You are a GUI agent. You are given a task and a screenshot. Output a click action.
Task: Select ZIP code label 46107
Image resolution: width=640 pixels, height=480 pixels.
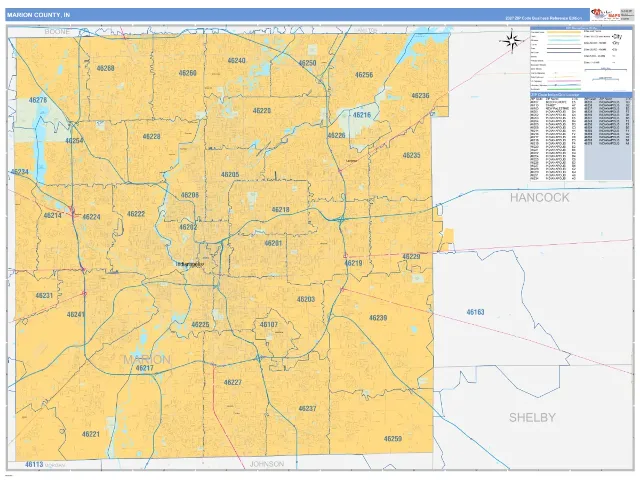pyautogui.click(x=269, y=324)
